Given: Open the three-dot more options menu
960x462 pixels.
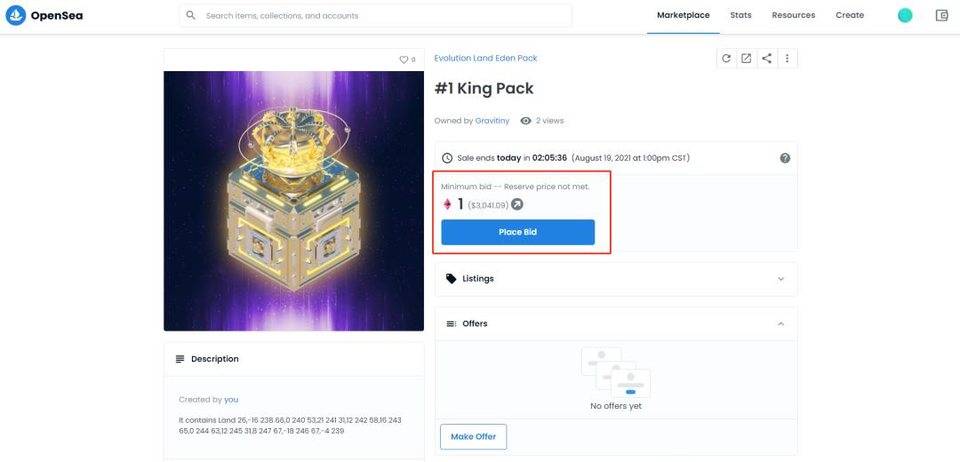Looking at the screenshot, I should click(x=787, y=58).
